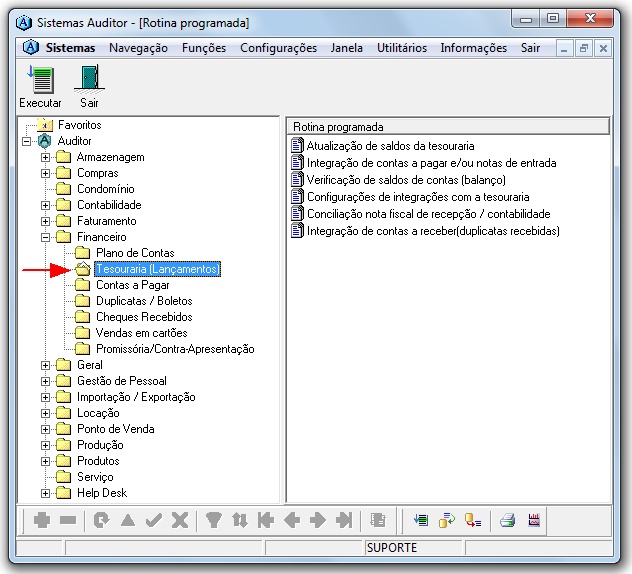Viewport: 632px width, 574px height.
Task: Expand the Faturamento folder
Action: click(x=46, y=221)
